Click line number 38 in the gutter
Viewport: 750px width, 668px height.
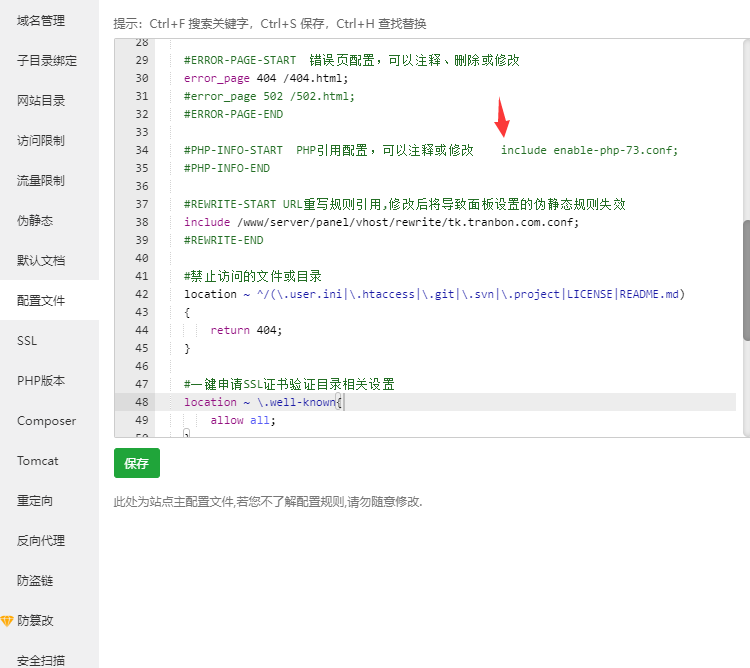[x=142, y=222]
